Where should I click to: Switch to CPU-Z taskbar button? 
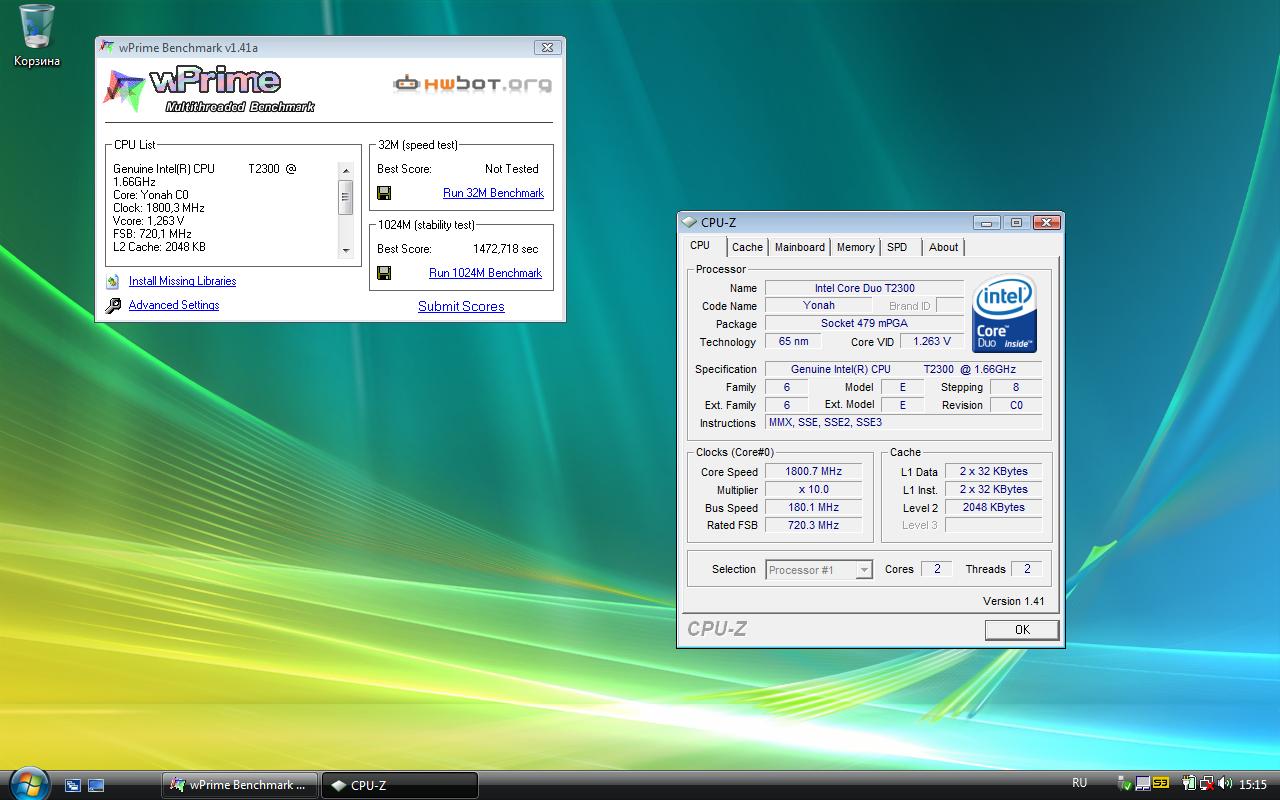[400, 785]
